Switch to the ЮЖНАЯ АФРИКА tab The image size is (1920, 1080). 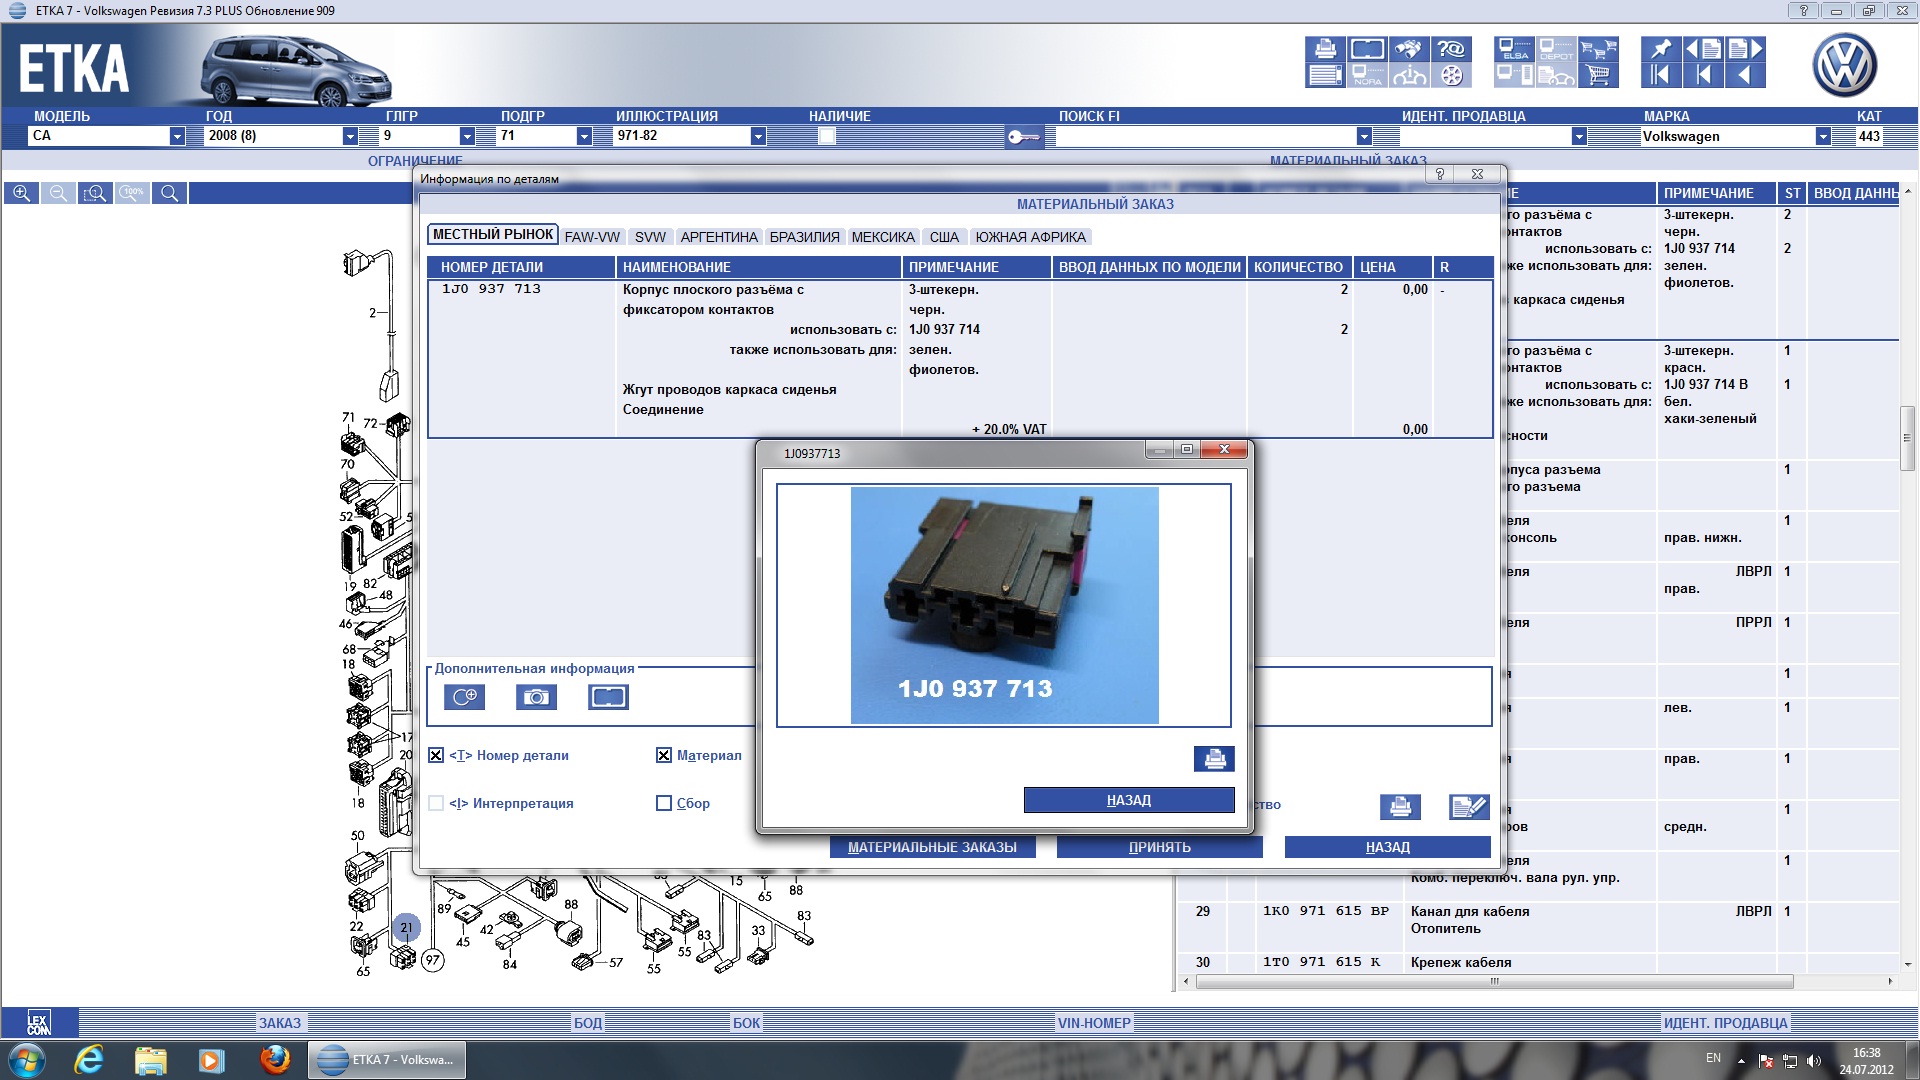1030,237
